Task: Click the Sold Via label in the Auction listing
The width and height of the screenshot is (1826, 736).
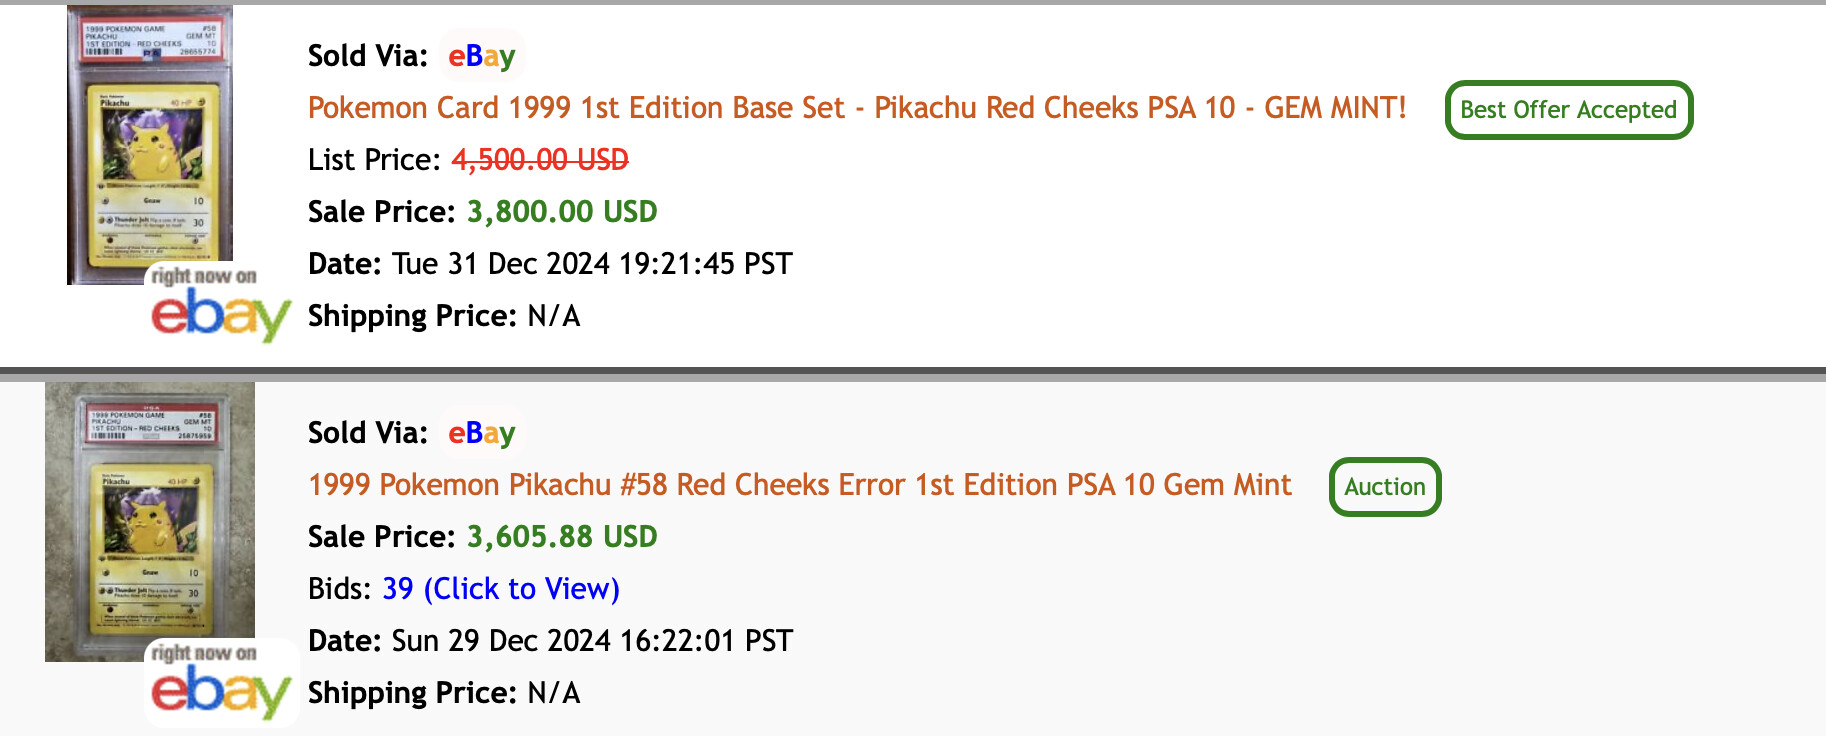Action: point(368,433)
